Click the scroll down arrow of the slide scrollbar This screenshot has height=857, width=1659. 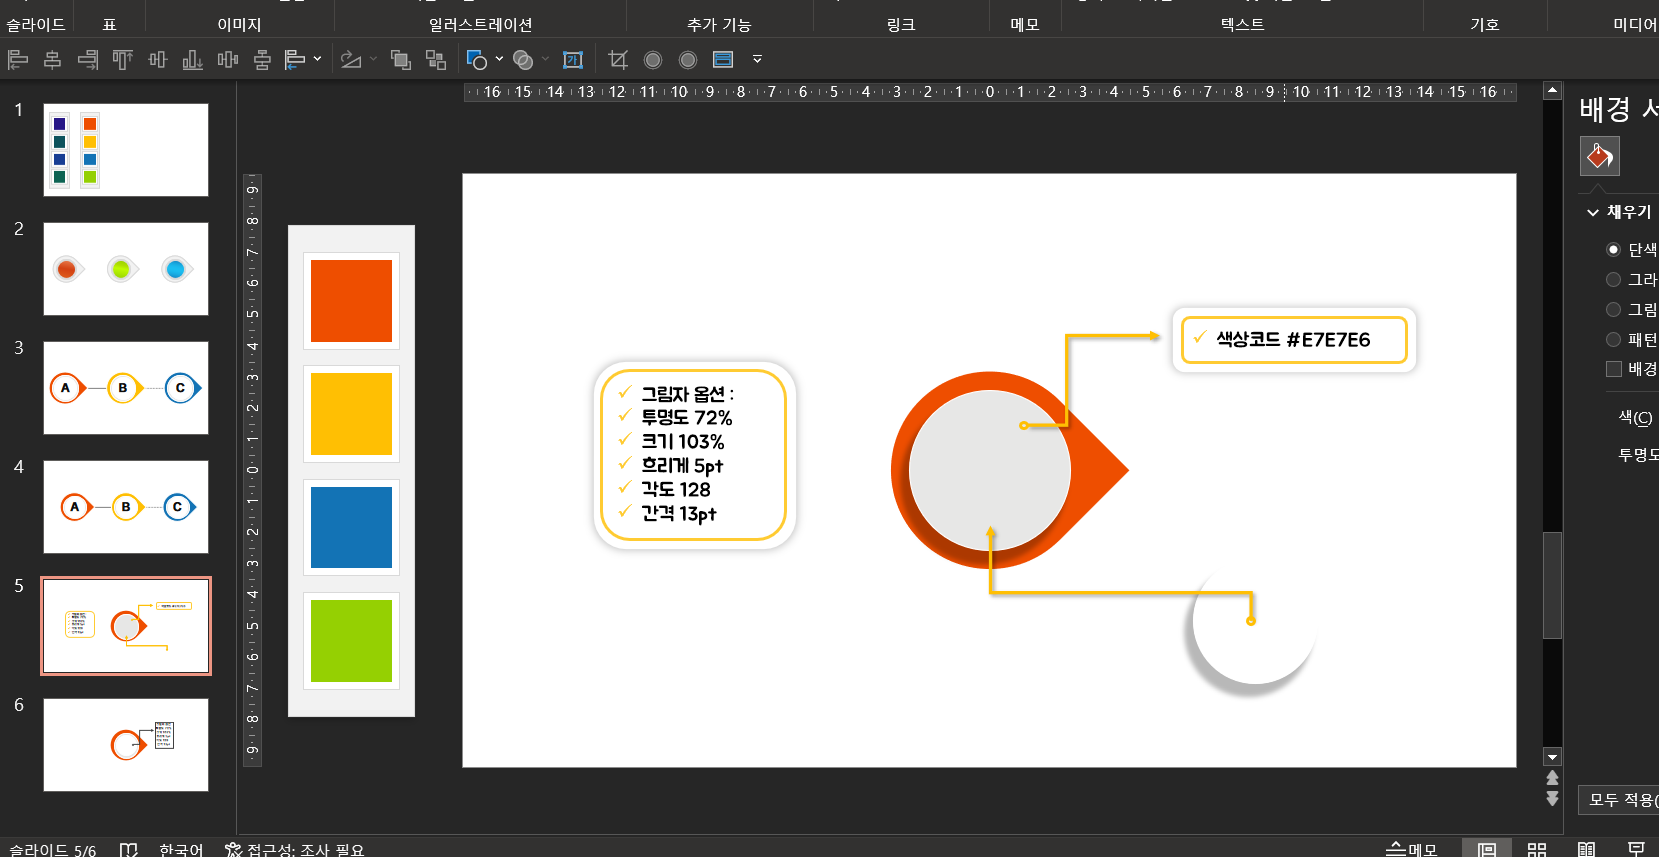[x=1552, y=757]
